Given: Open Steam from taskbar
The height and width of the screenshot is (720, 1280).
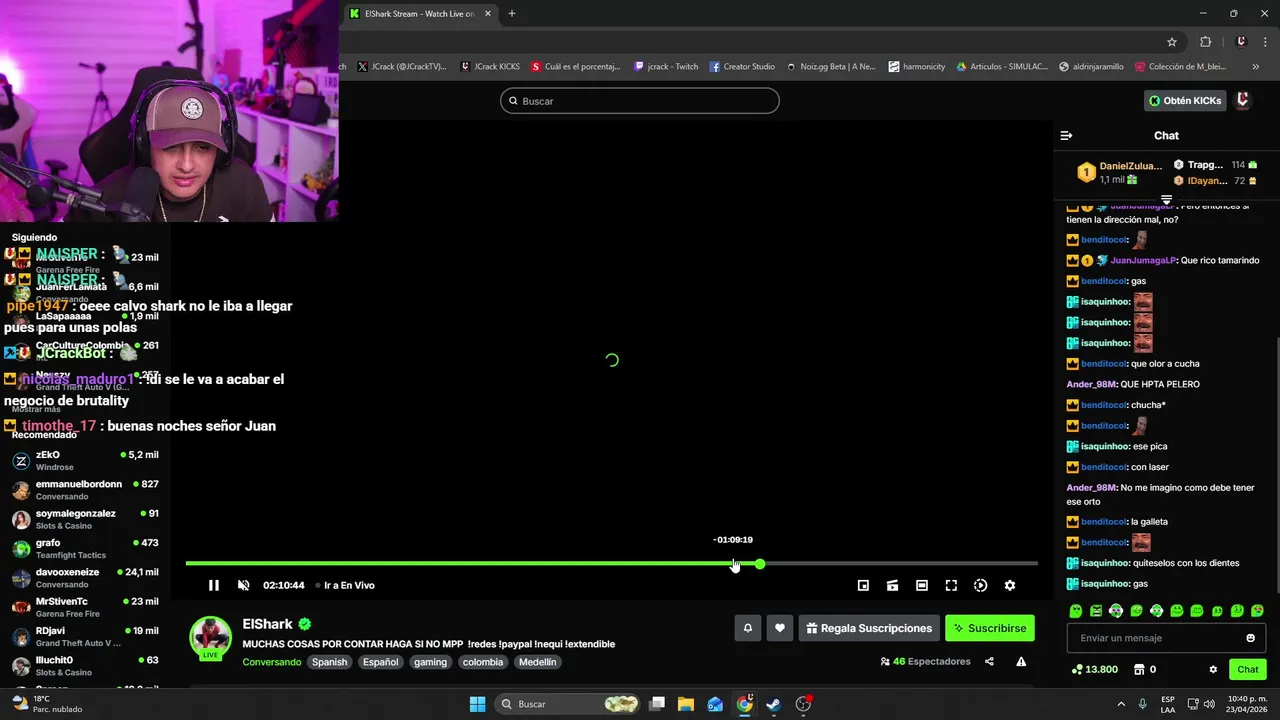Looking at the screenshot, I should point(773,704).
